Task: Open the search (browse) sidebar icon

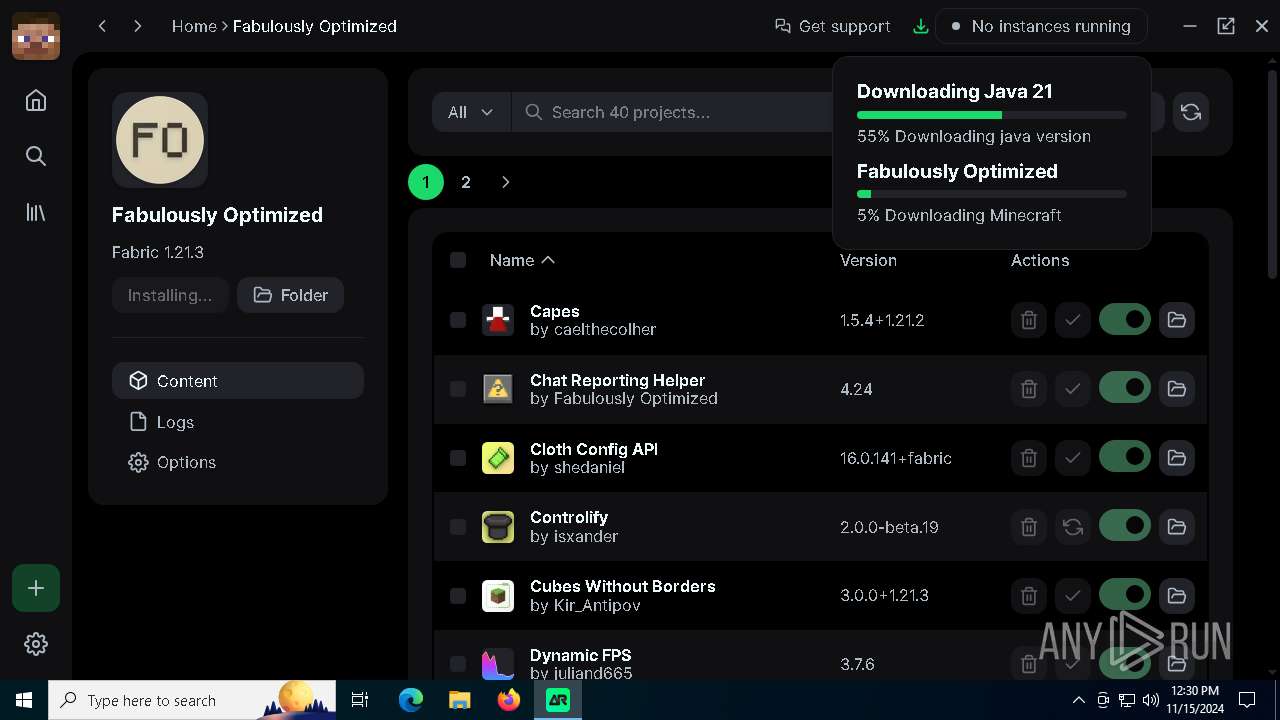Action: coord(36,156)
